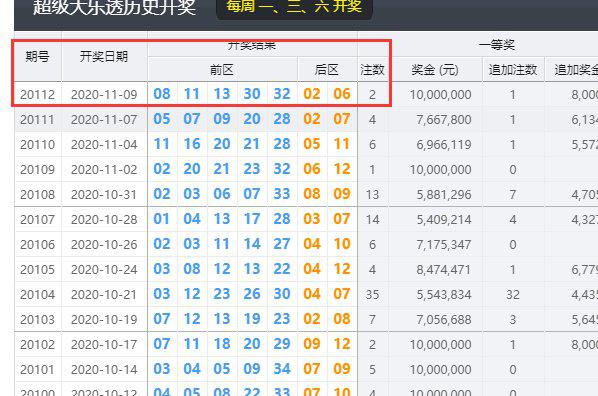Image resolution: width=598 pixels, height=396 pixels.
Task: Select issue number 20103
Action: 37,319
